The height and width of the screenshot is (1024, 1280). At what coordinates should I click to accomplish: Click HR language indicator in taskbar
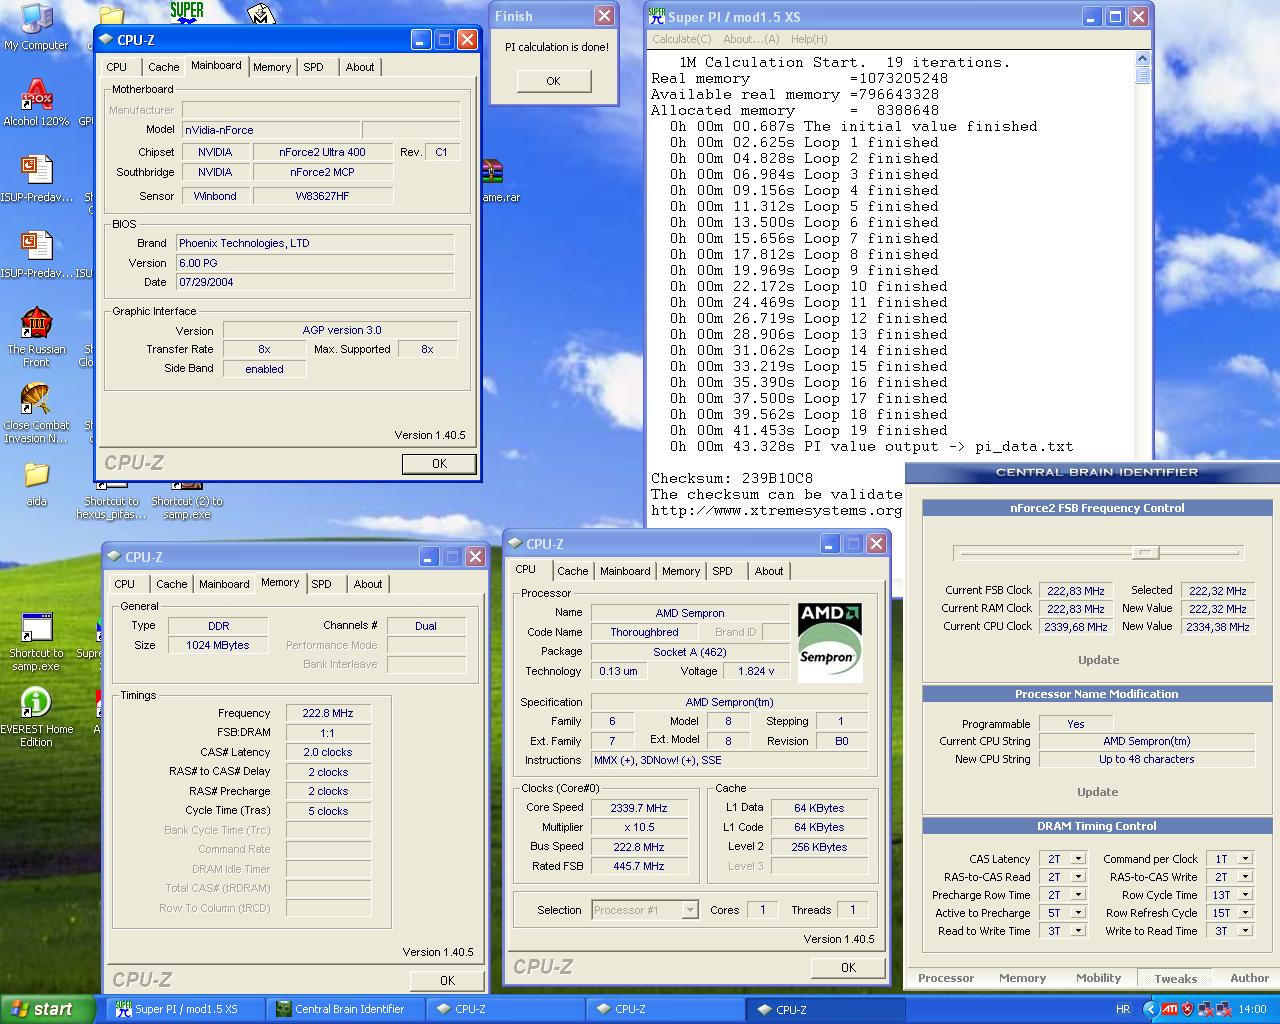pyautogui.click(x=1123, y=1009)
